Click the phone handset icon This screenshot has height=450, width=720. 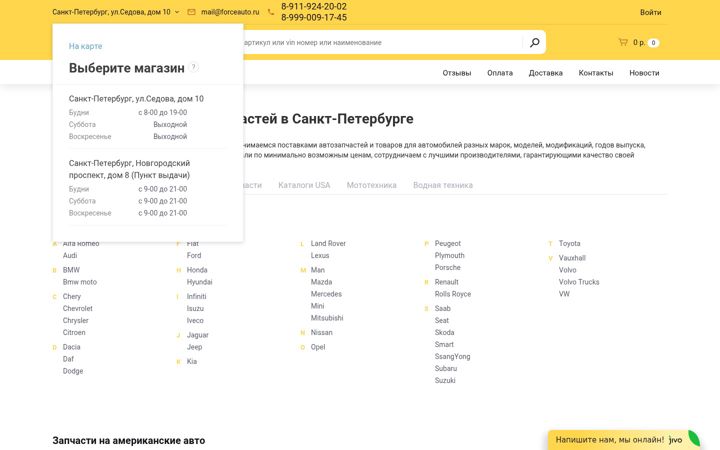click(271, 12)
